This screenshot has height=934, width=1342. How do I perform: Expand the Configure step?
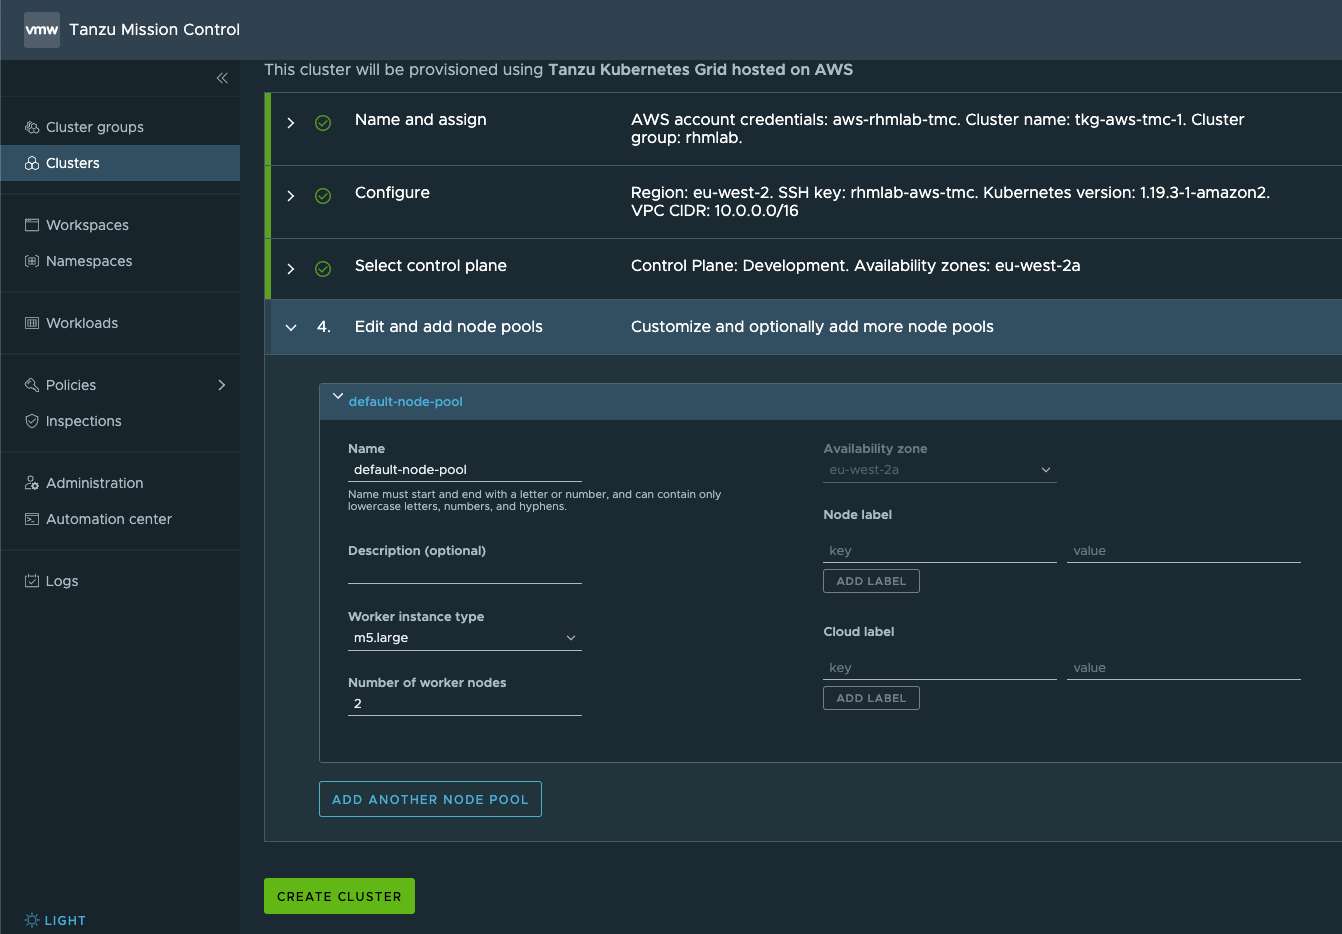[x=291, y=196]
